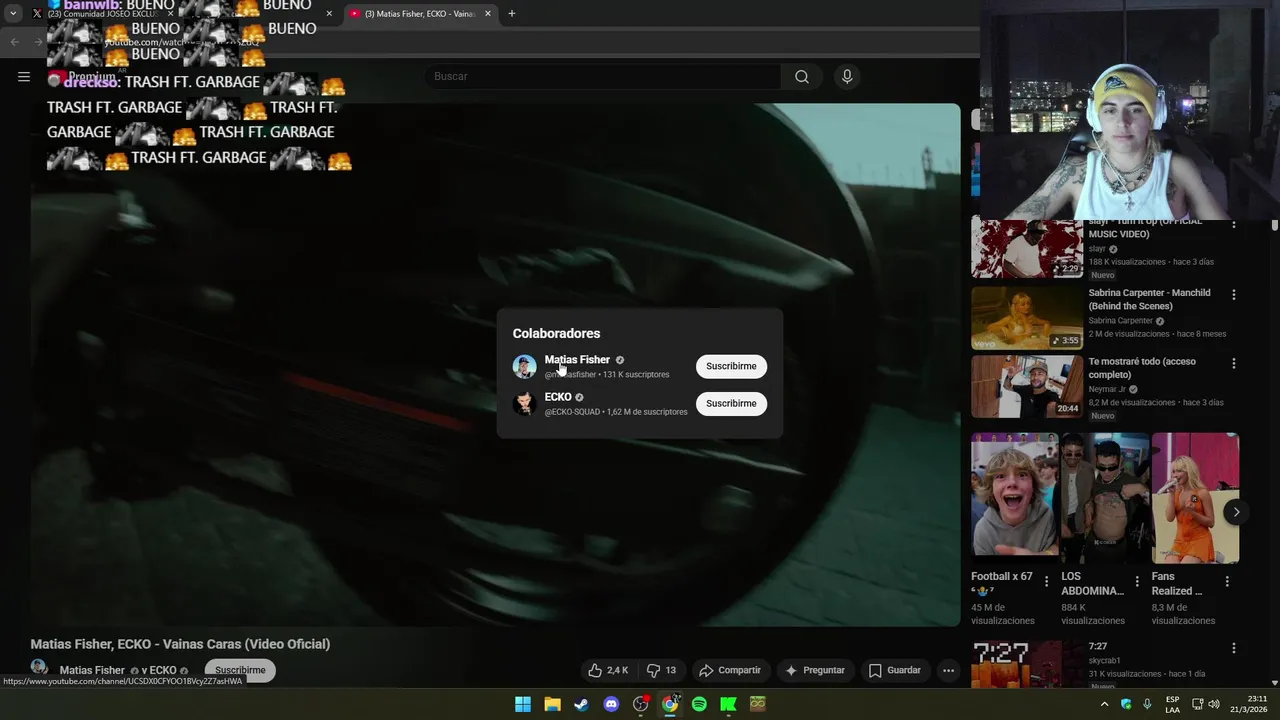The width and height of the screenshot is (1280, 720).
Task: Go back with the browser back arrow
Action: click(14, 42)
